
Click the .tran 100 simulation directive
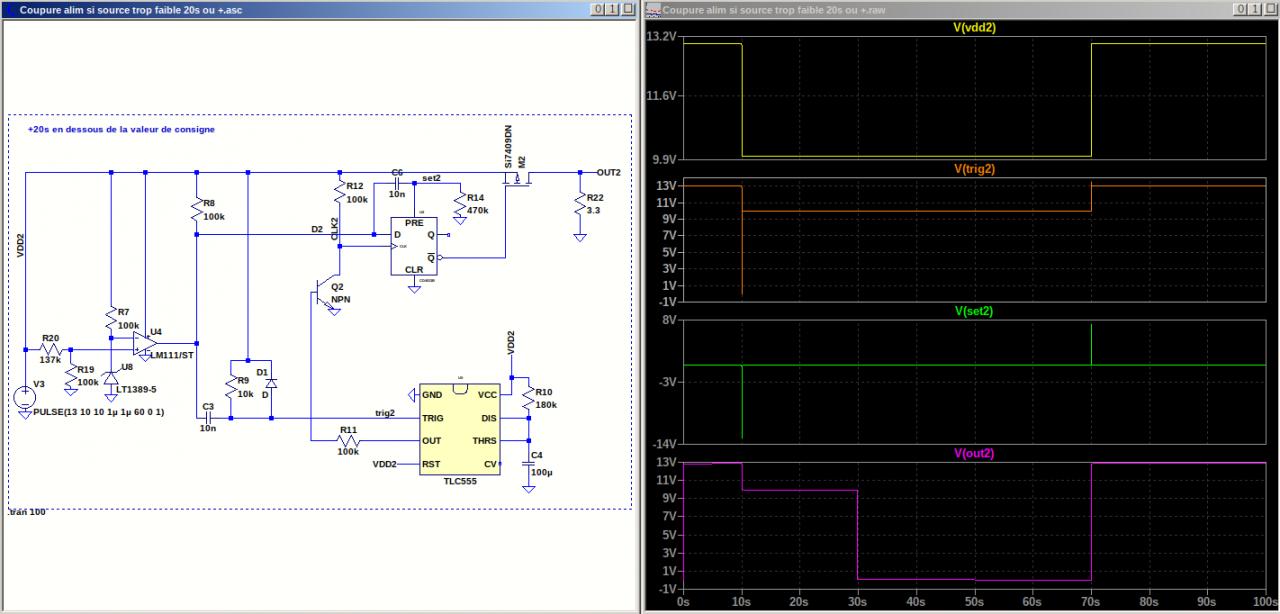[x=28, y=512]
